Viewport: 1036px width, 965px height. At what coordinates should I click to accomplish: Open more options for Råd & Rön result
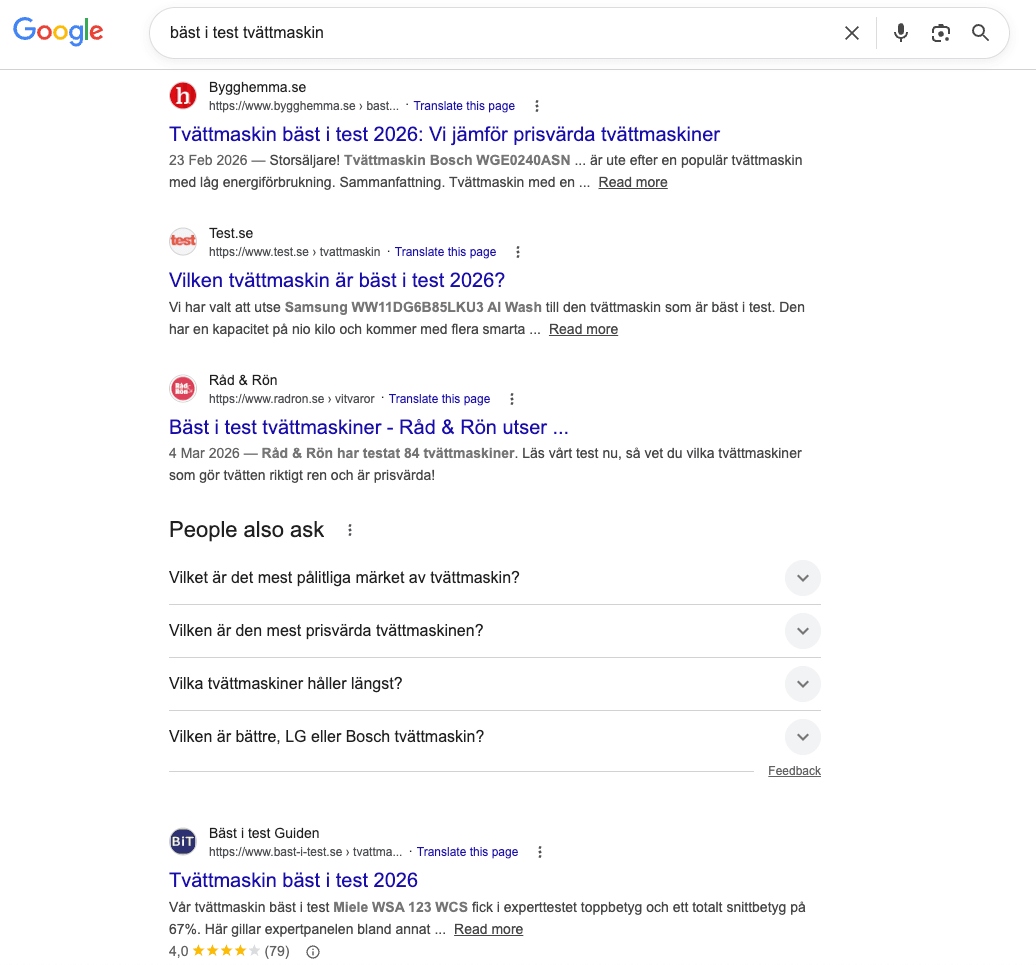click(512, 399)
